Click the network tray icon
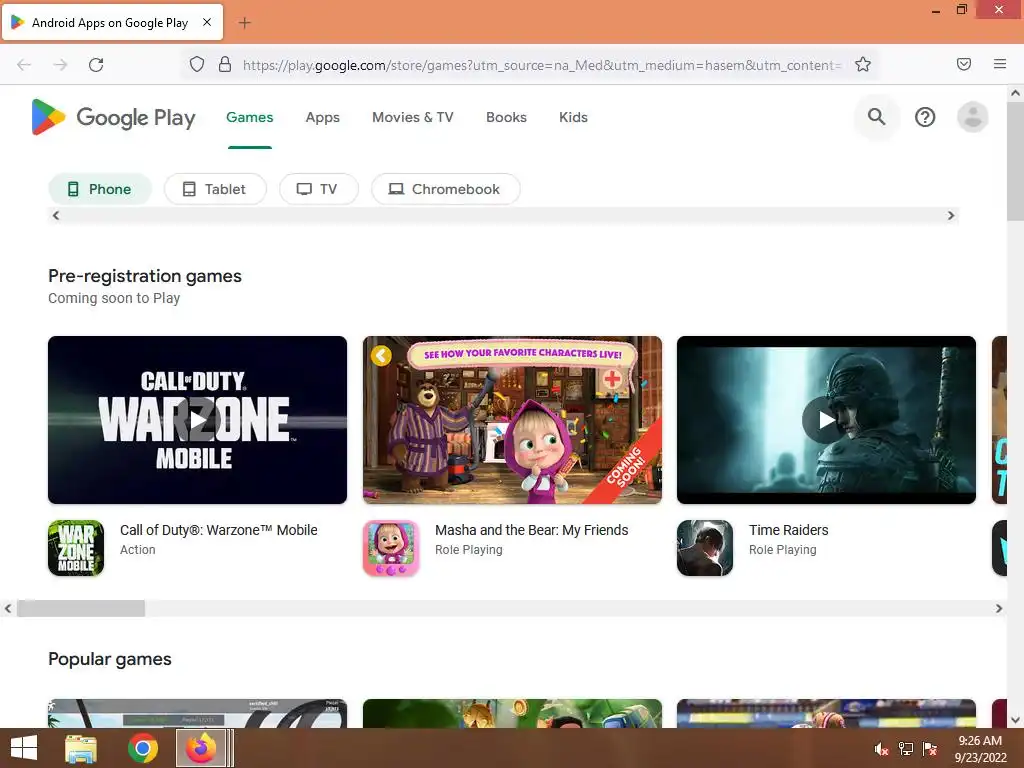Screen dimensions: 1024x768 point(905,749)
